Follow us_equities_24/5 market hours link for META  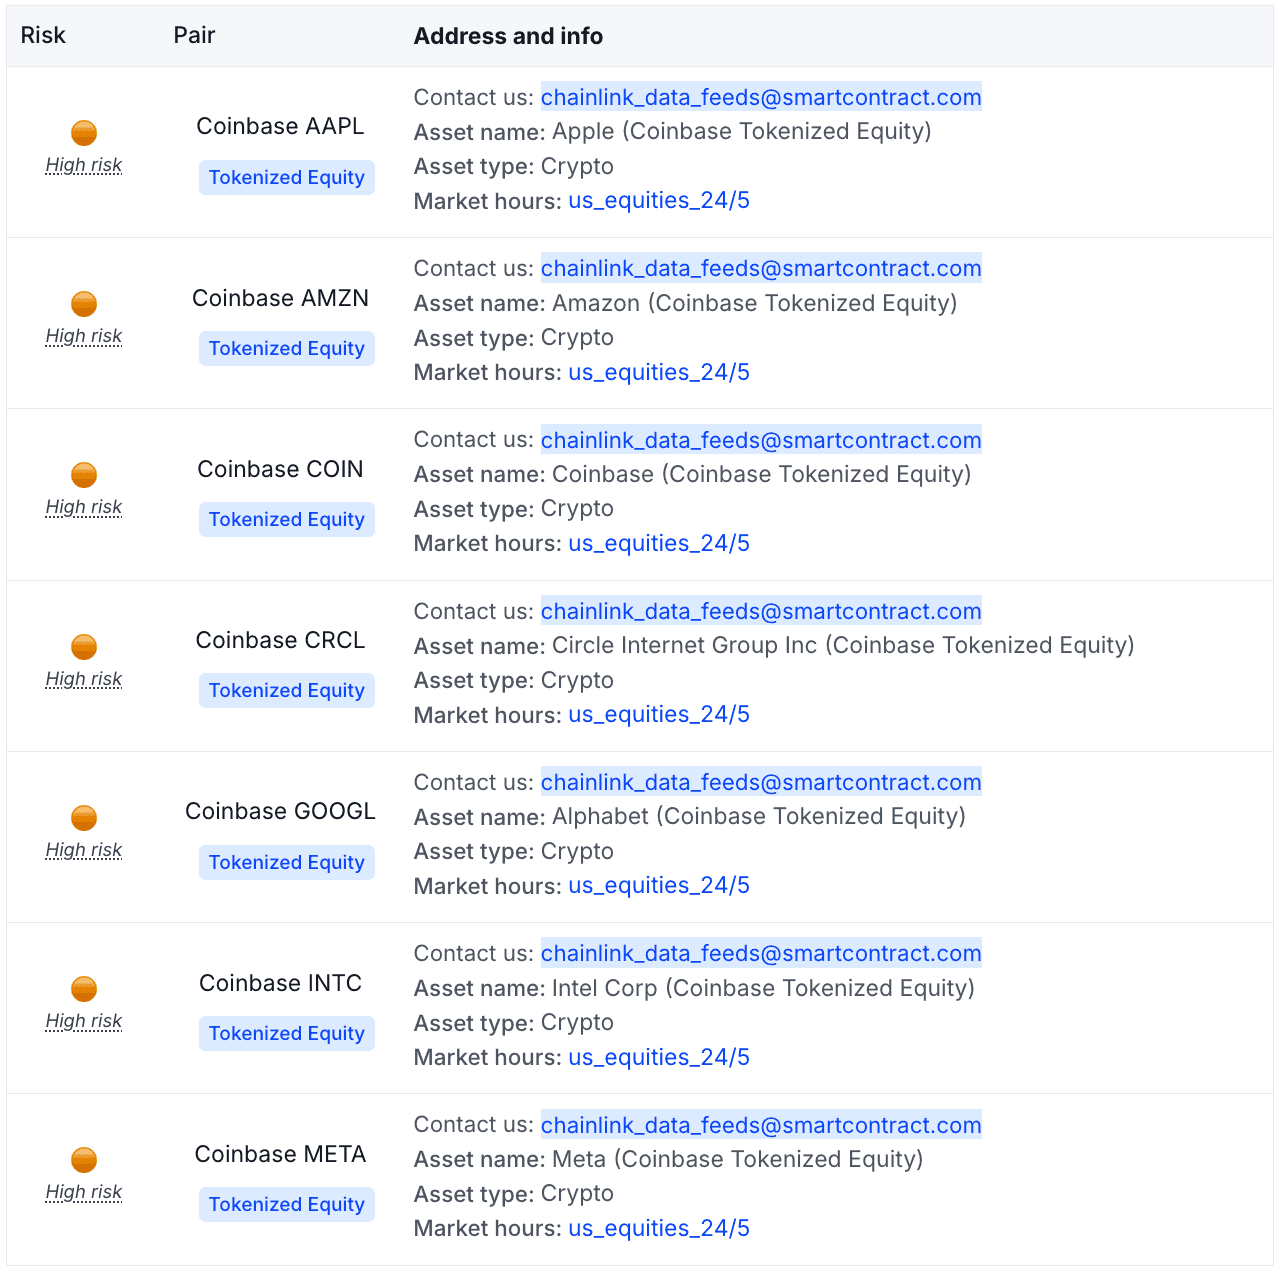point(659,1228)
